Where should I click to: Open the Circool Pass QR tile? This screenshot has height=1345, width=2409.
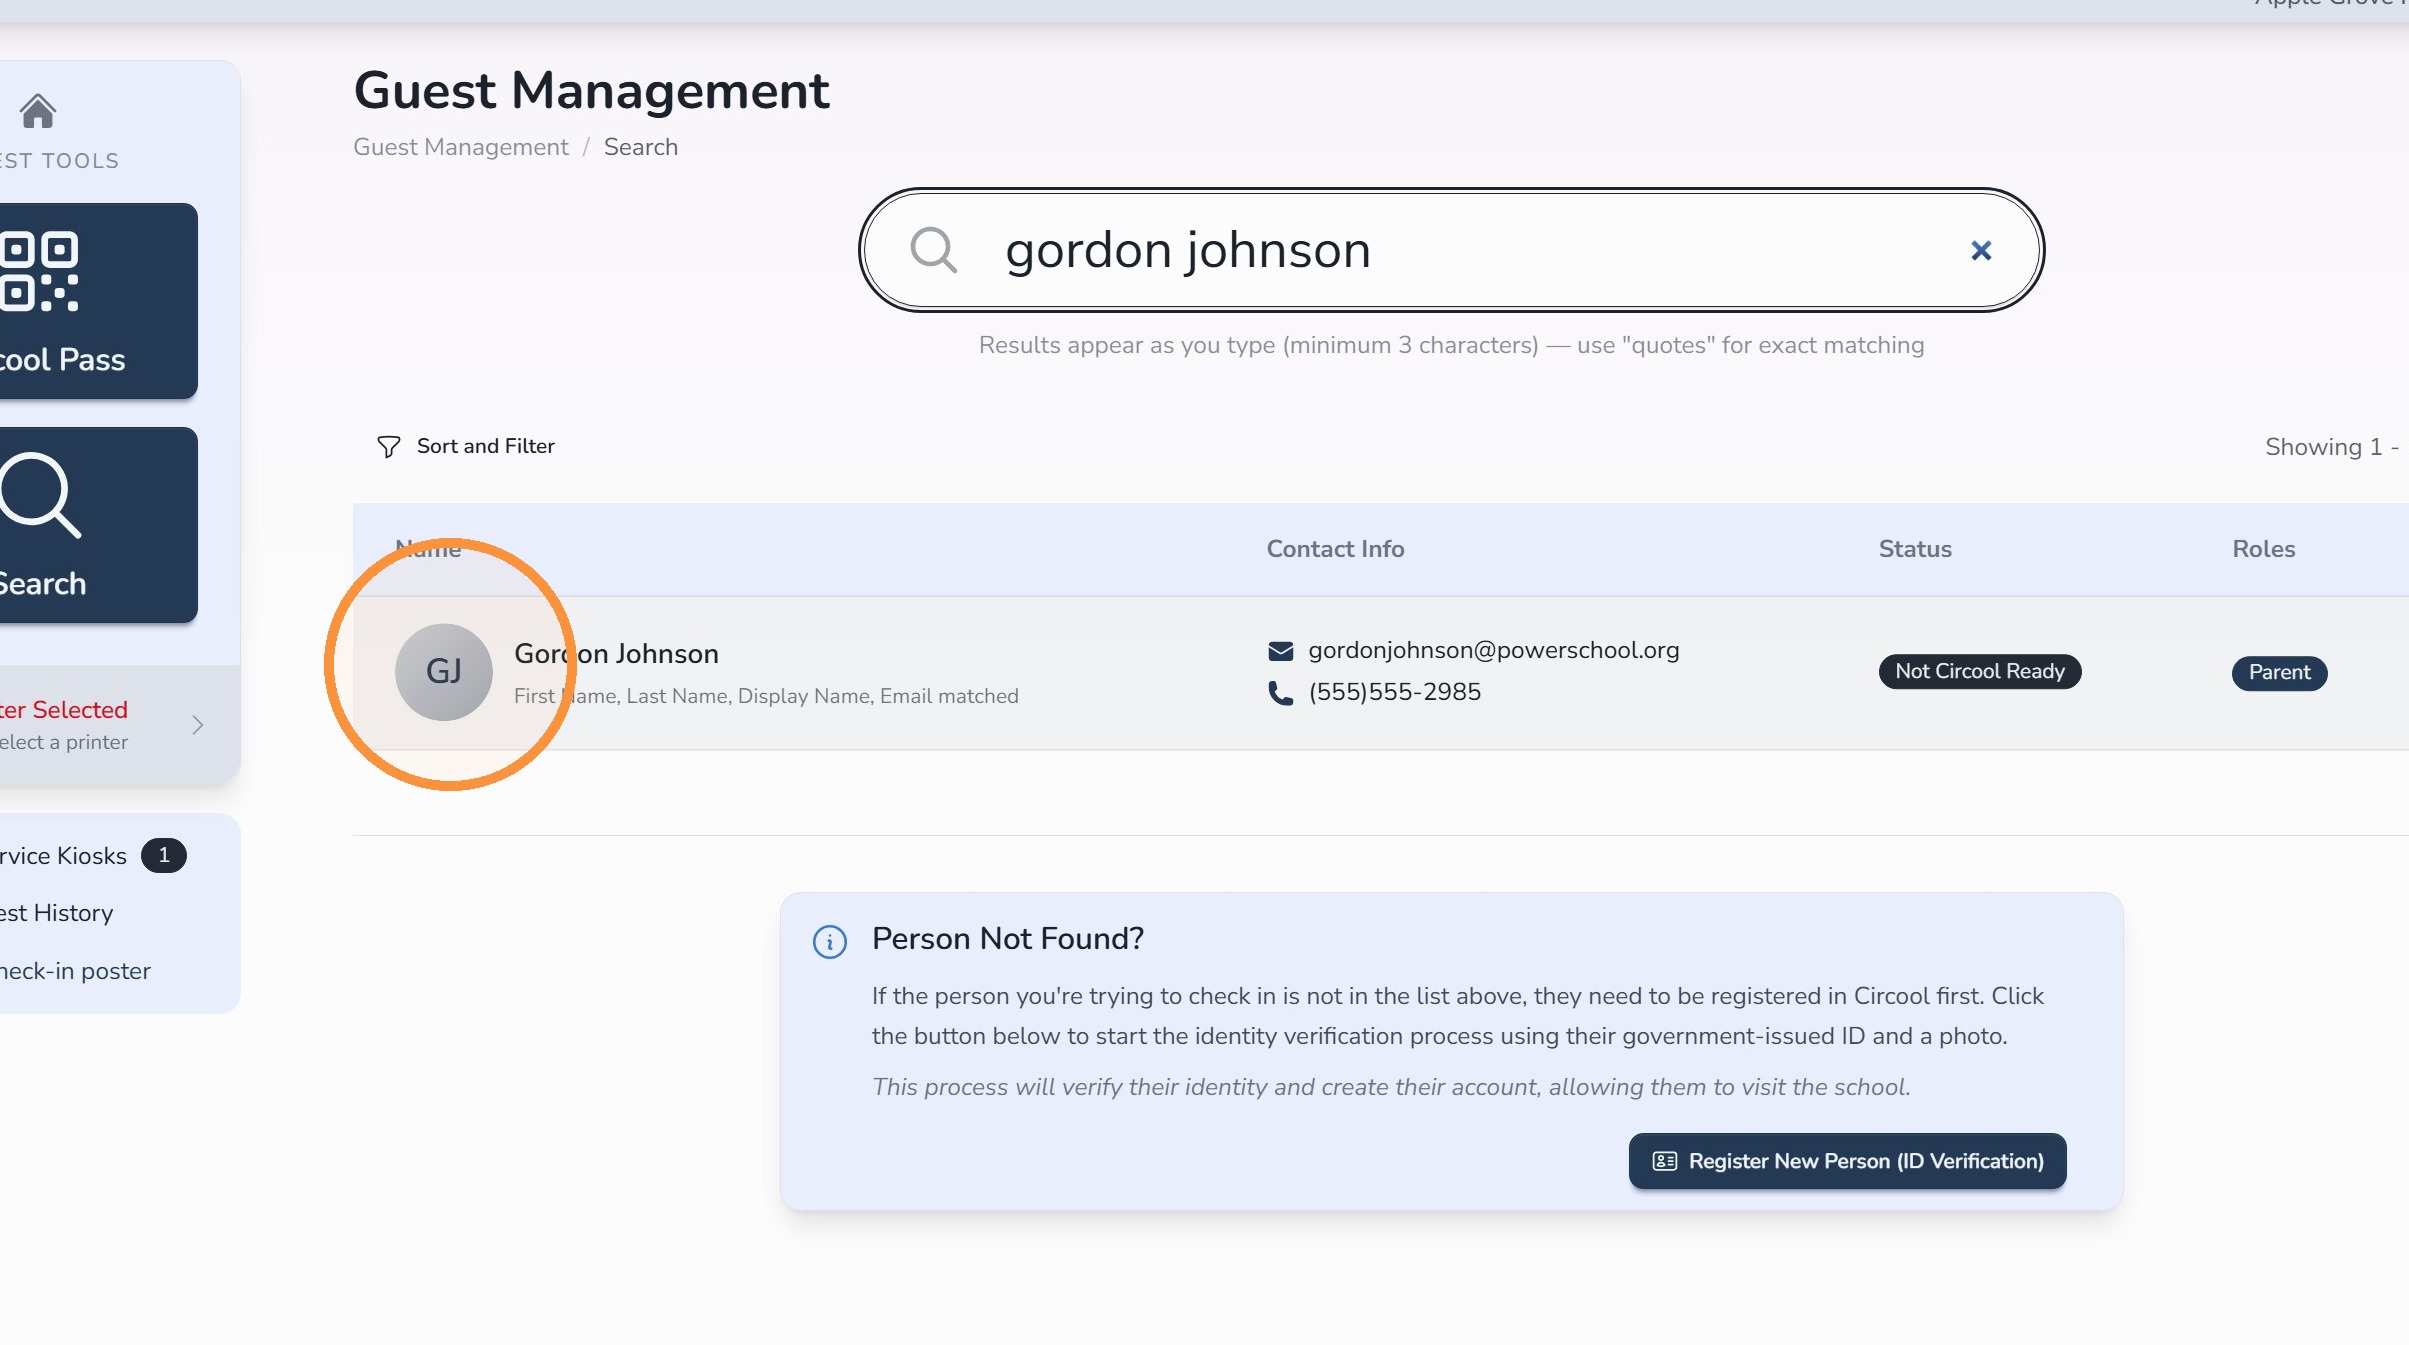pos(98,301)
